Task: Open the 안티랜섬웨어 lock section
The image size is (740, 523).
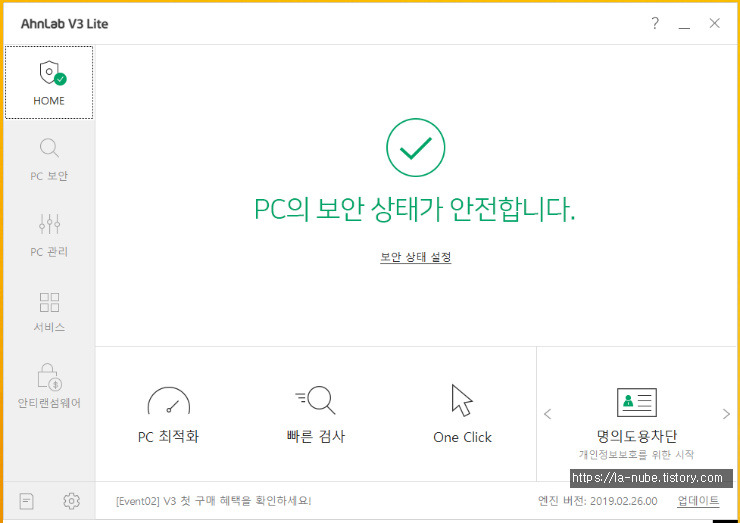Action: click(x=49, y=386)
